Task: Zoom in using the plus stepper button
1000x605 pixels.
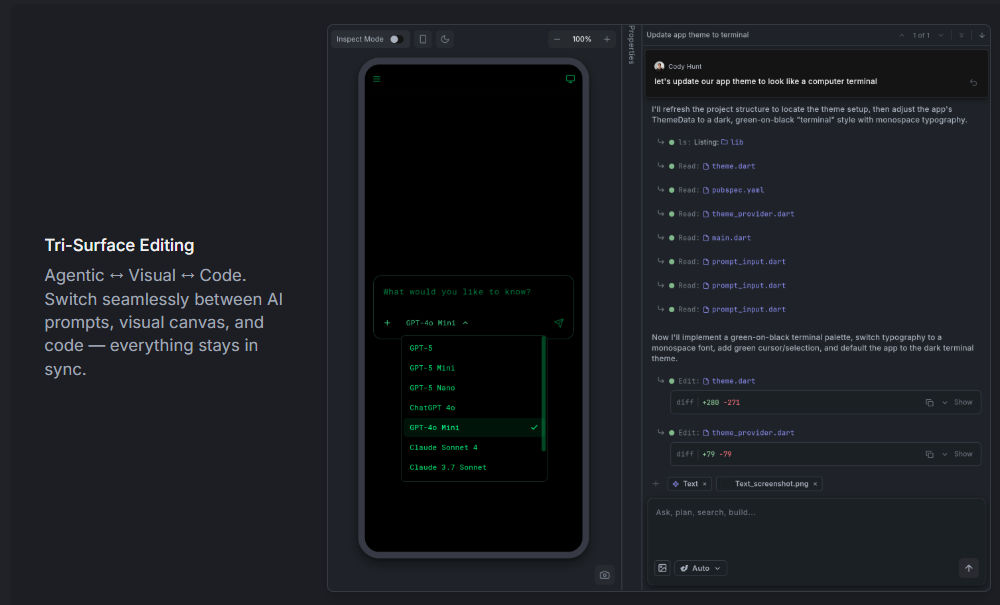Action: [608, 39]
